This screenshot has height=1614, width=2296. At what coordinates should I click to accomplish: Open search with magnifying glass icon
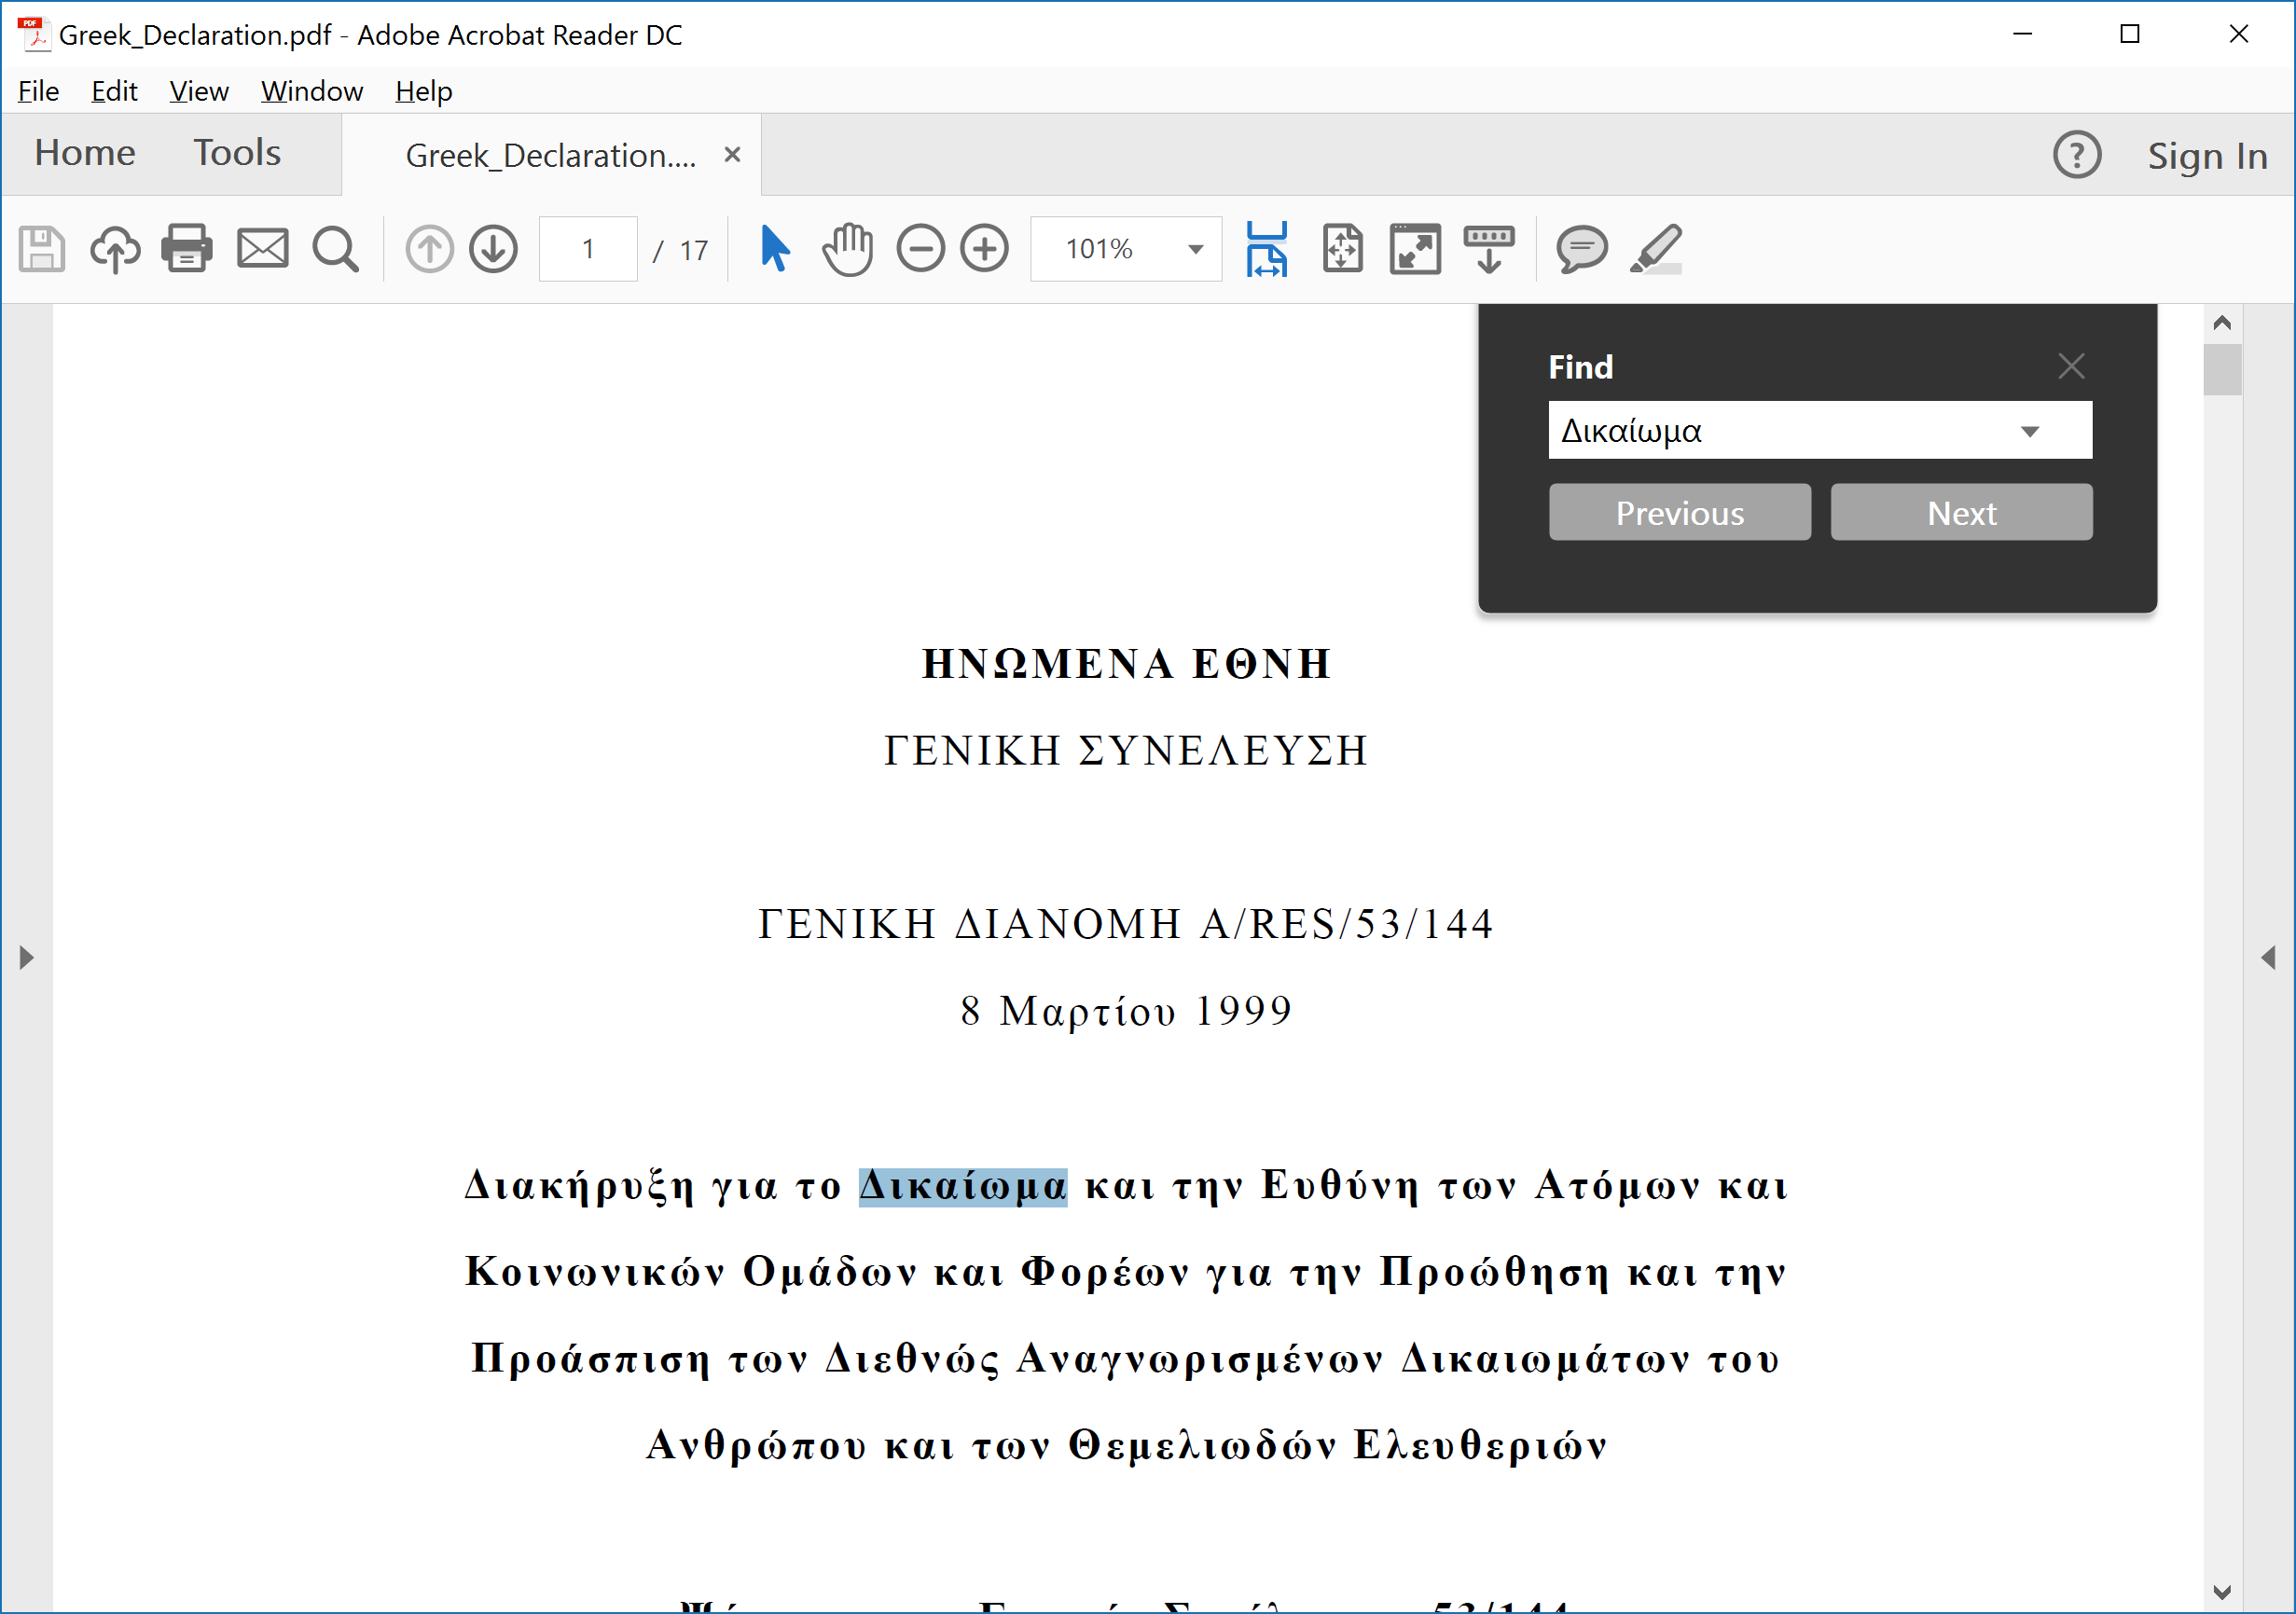click(x=335, y=249)
